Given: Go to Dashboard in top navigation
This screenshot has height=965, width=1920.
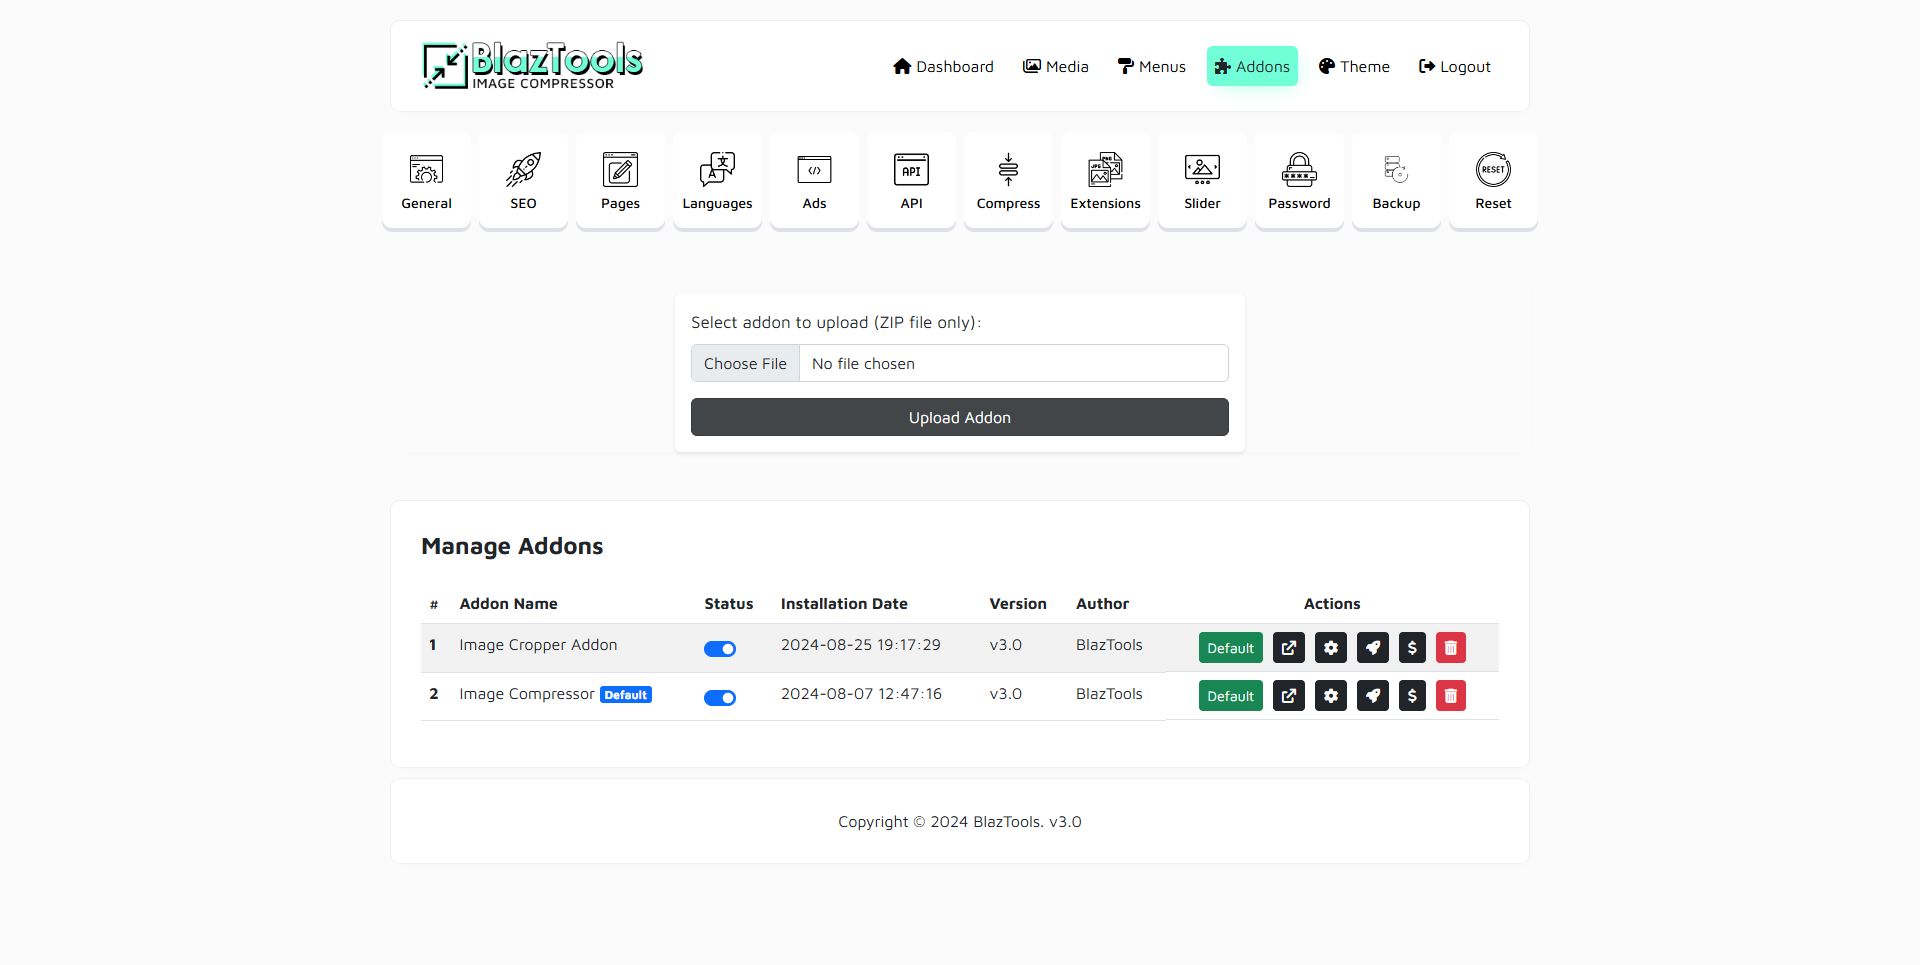Looking at the screenshot, I should point(943,66).
